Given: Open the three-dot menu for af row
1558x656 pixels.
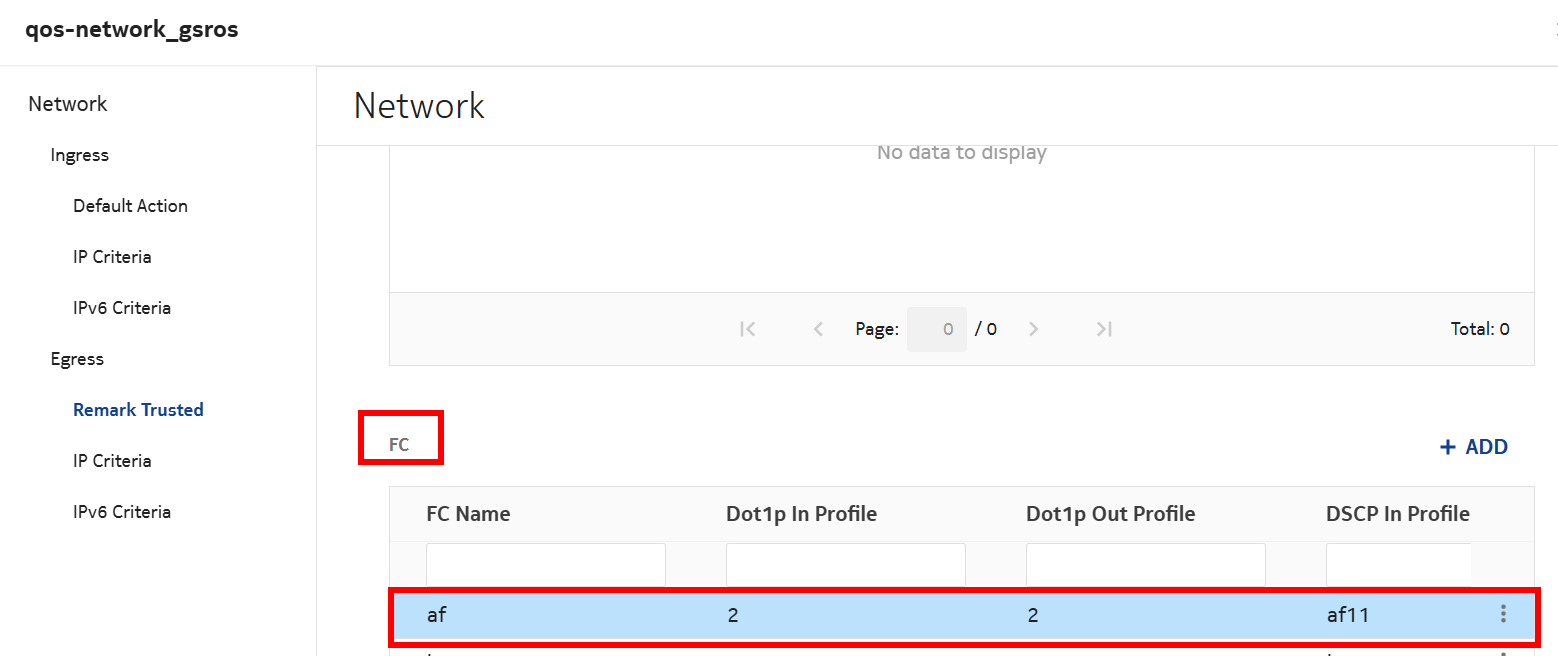Looking at the screenshot, I should (x=1503, y=614).
